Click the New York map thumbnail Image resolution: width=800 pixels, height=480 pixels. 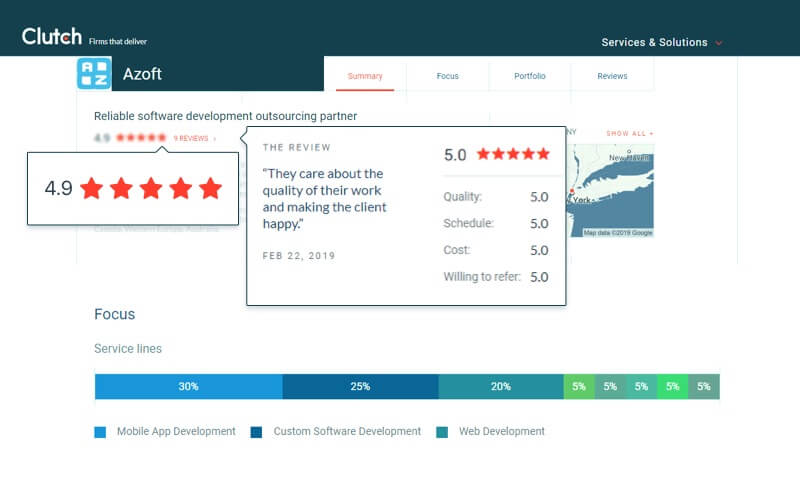click(610, 190)
